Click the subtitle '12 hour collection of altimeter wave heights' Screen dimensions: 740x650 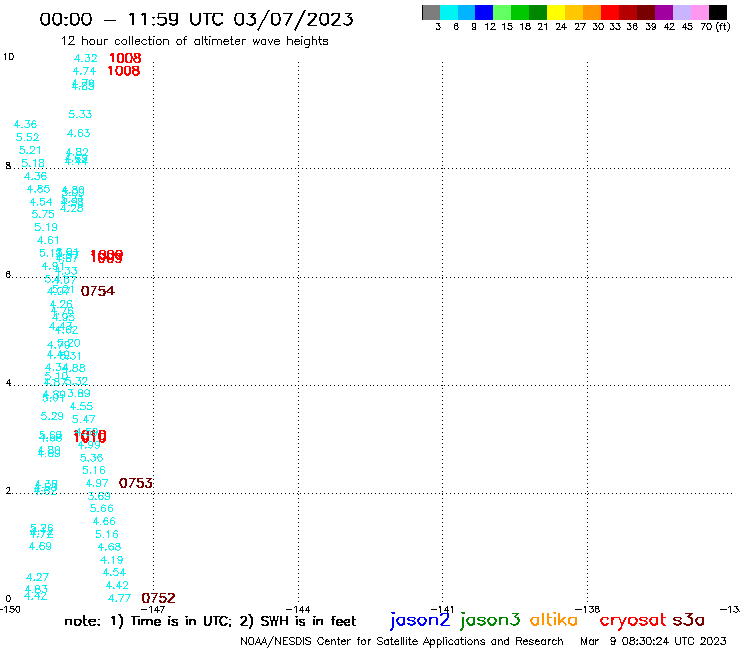pyautogui.click(x=194, y=41)
